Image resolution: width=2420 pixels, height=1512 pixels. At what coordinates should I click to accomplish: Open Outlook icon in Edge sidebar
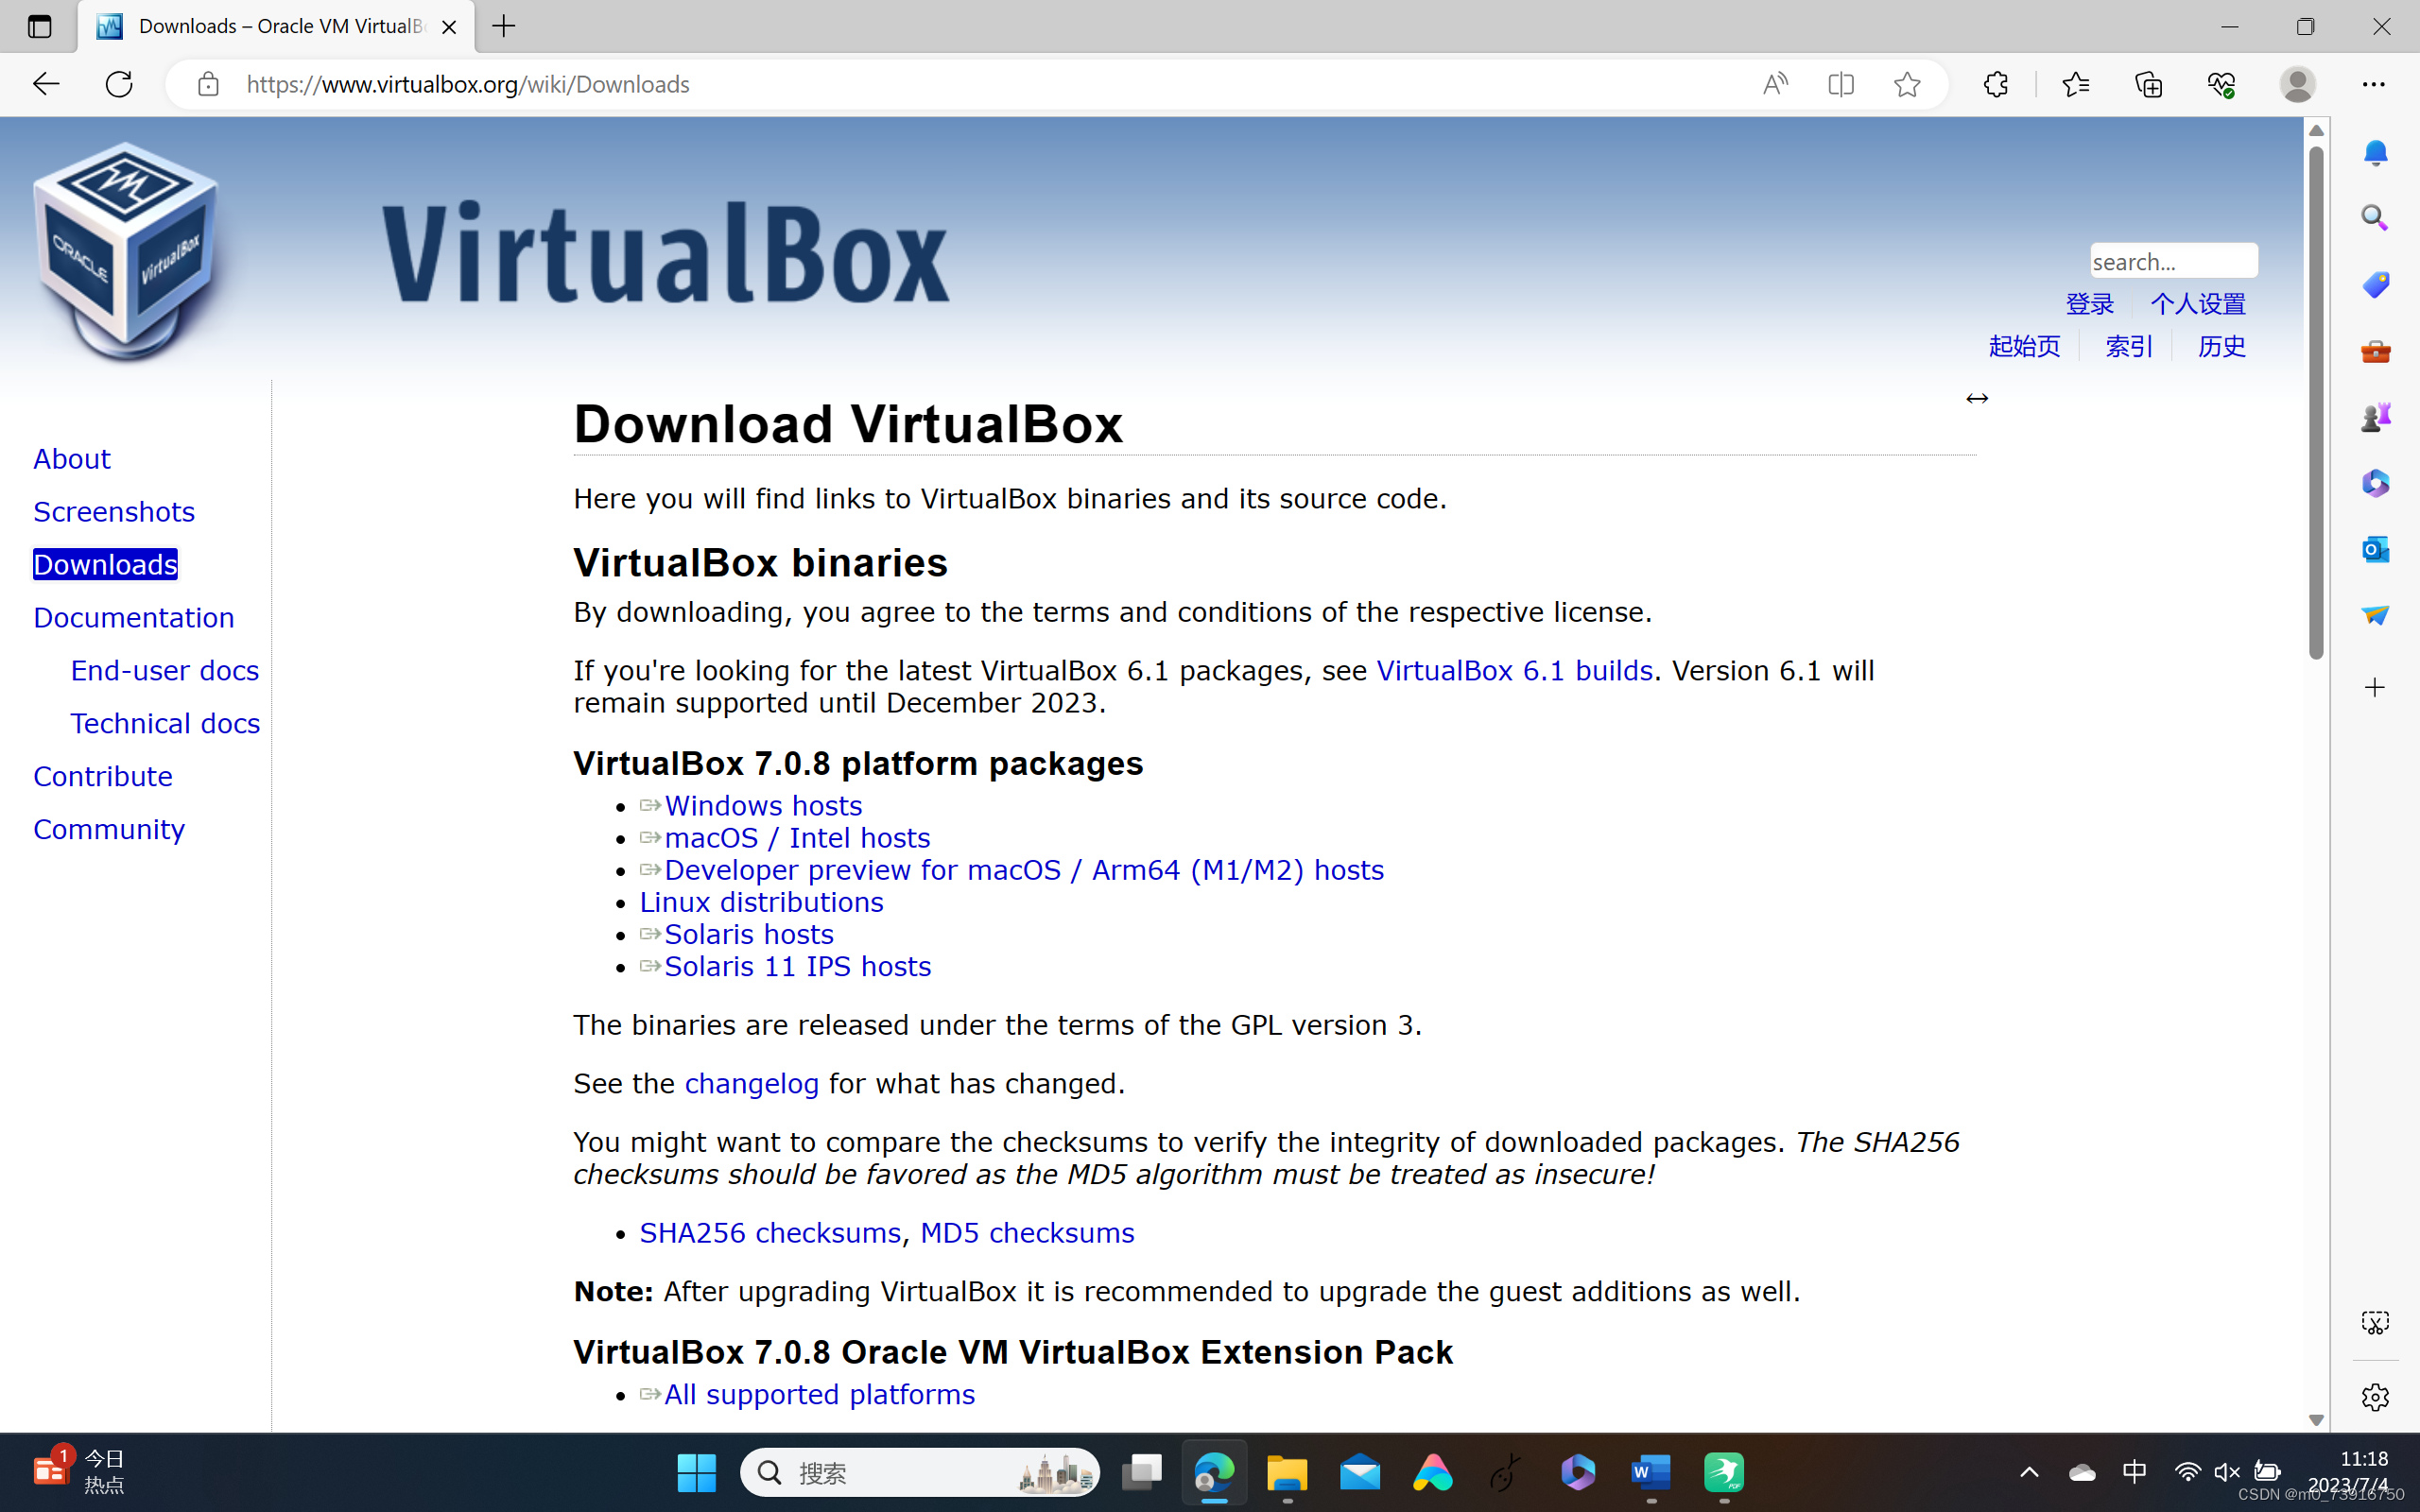(x=2375, y=549)
